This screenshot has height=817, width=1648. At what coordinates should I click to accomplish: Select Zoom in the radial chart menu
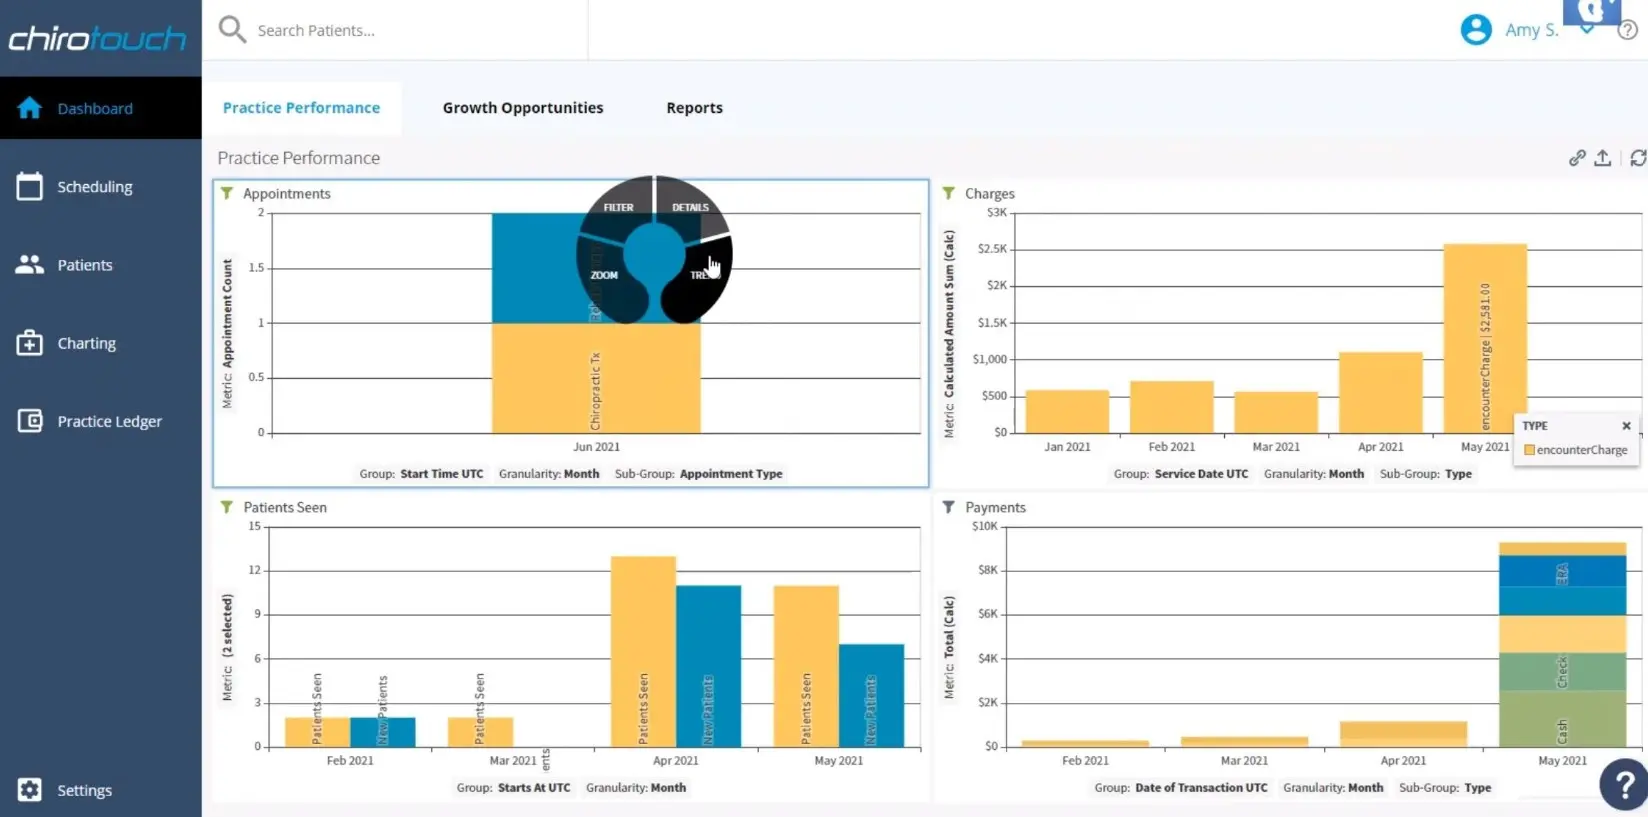[x=604, y=275]
